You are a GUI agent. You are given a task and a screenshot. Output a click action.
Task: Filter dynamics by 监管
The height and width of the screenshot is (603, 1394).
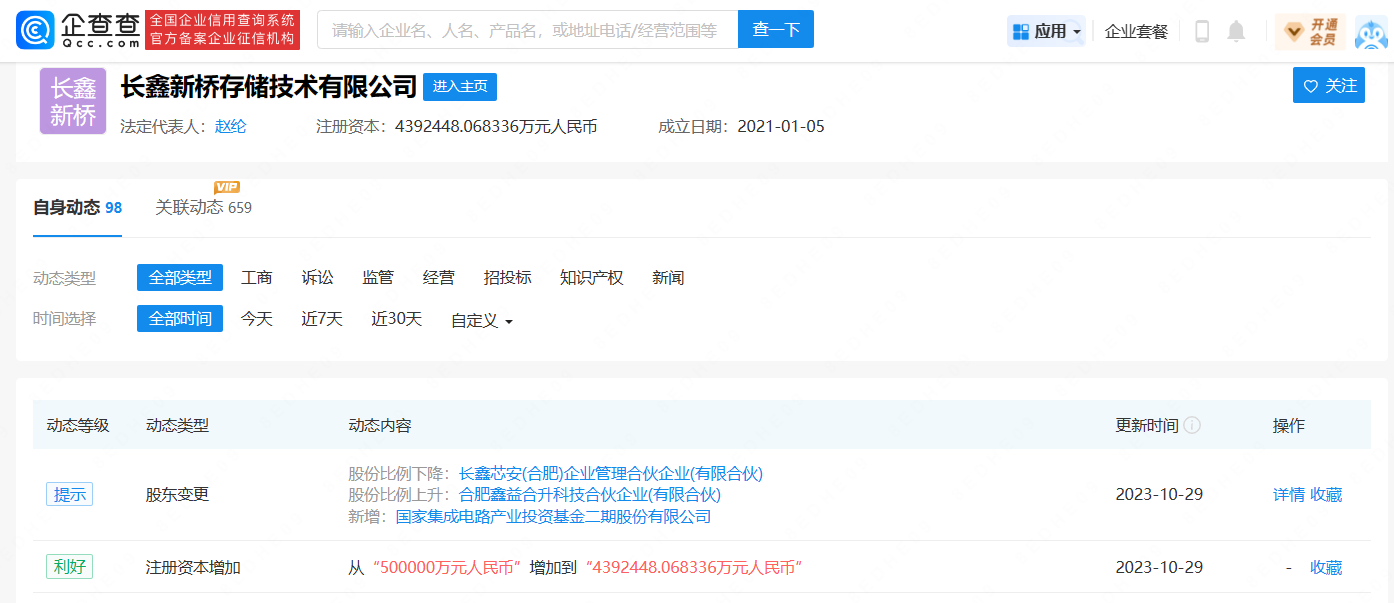378,277
